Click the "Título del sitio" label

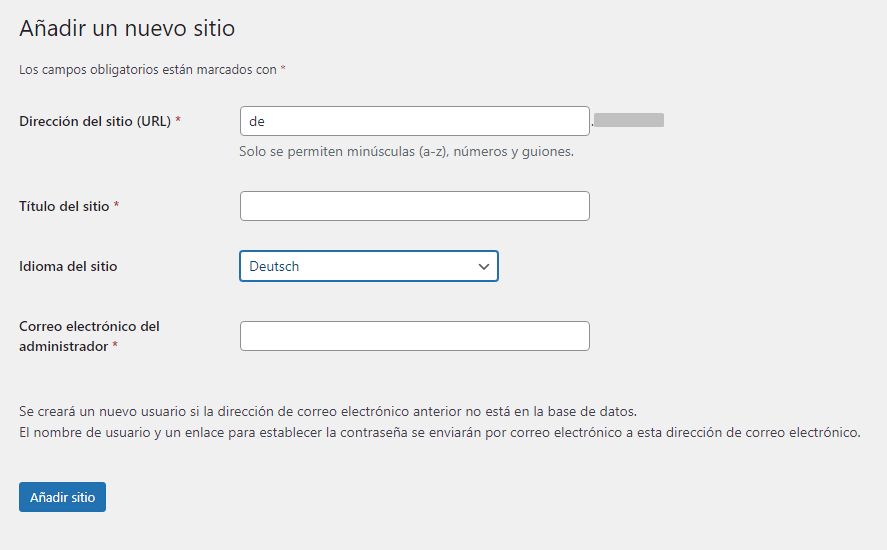click(x=64, y=206)
